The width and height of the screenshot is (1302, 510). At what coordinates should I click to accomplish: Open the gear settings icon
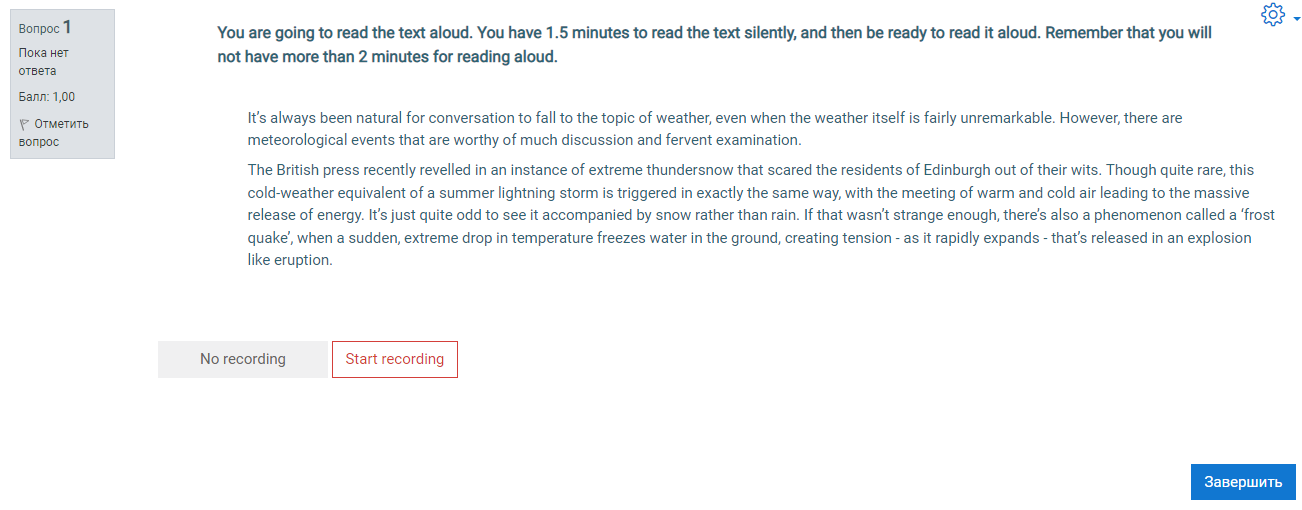(1272, 15)
